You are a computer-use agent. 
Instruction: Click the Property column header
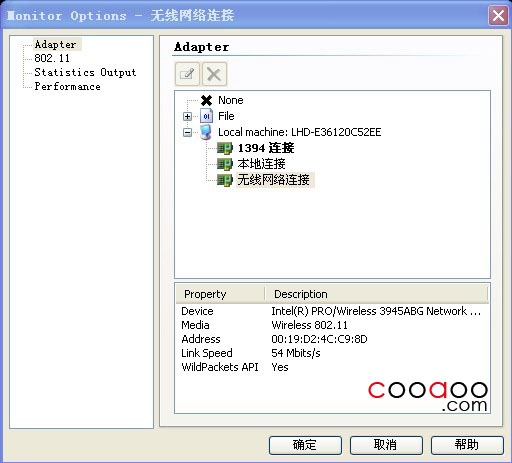pyautogui.click(x=220, y=294)
